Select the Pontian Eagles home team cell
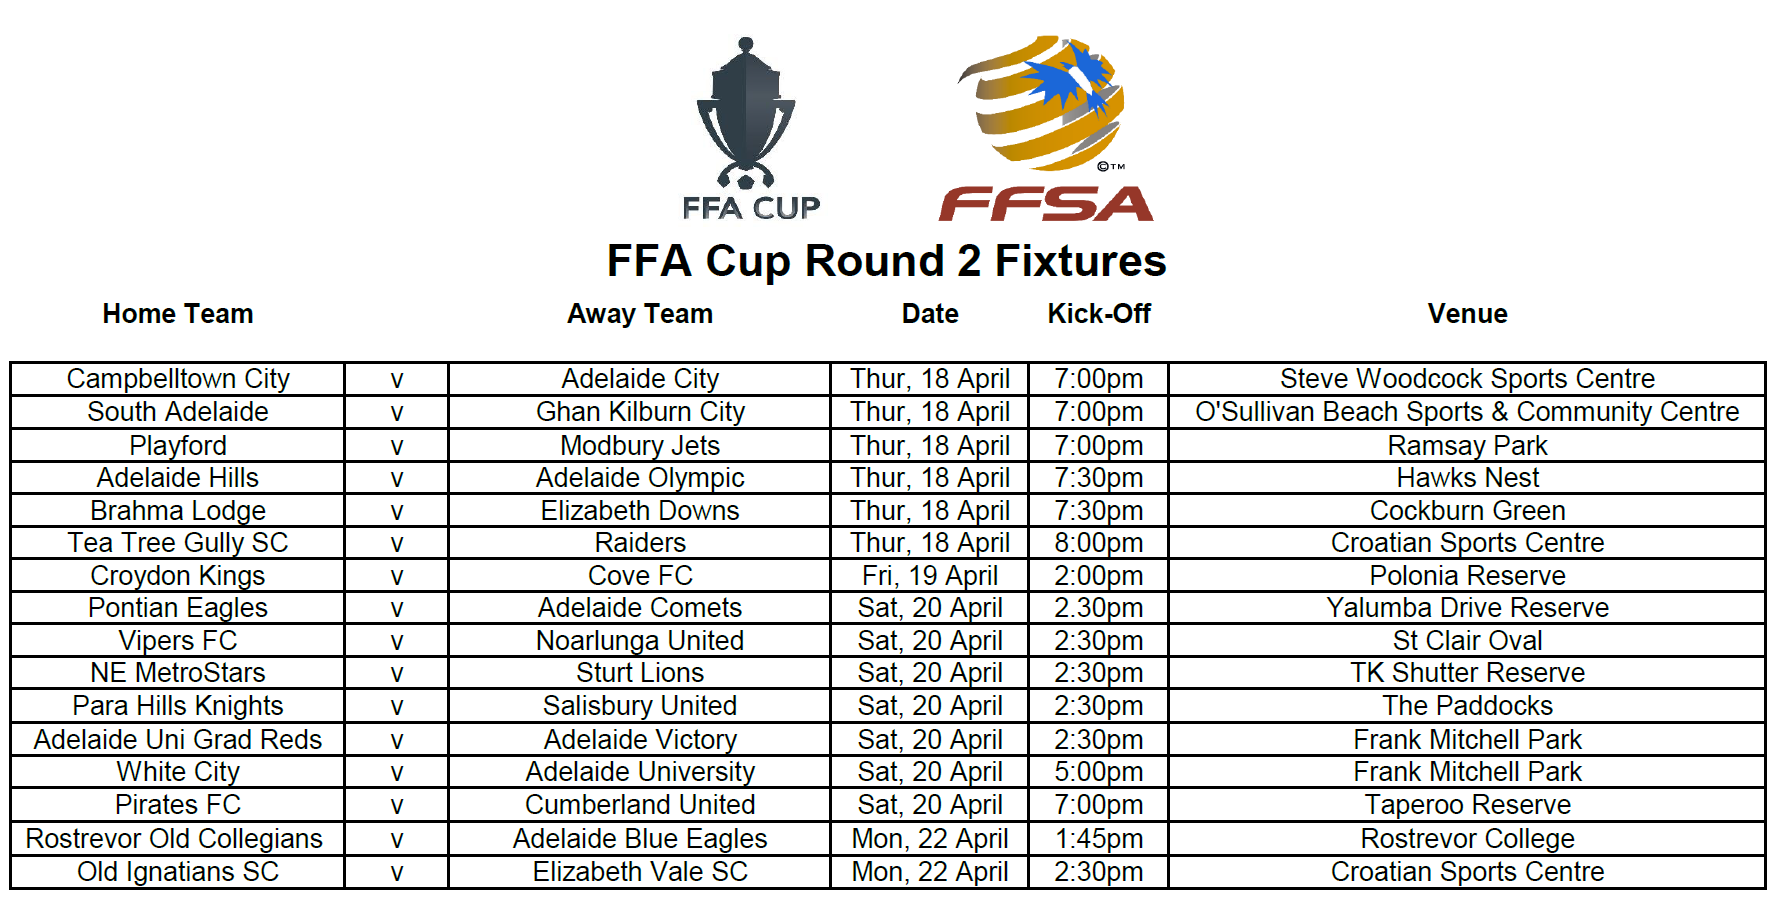 178,608
